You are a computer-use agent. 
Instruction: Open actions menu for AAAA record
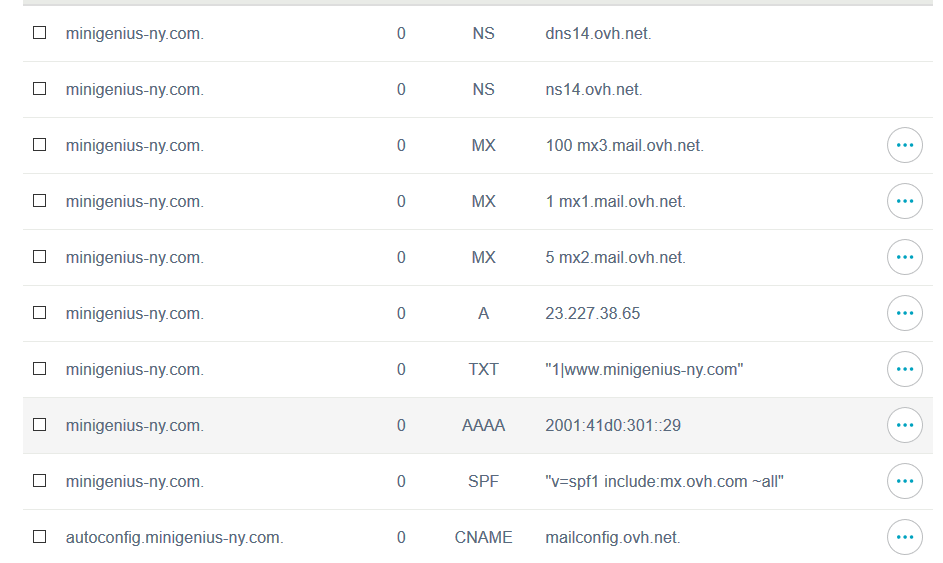coord(904,425)
